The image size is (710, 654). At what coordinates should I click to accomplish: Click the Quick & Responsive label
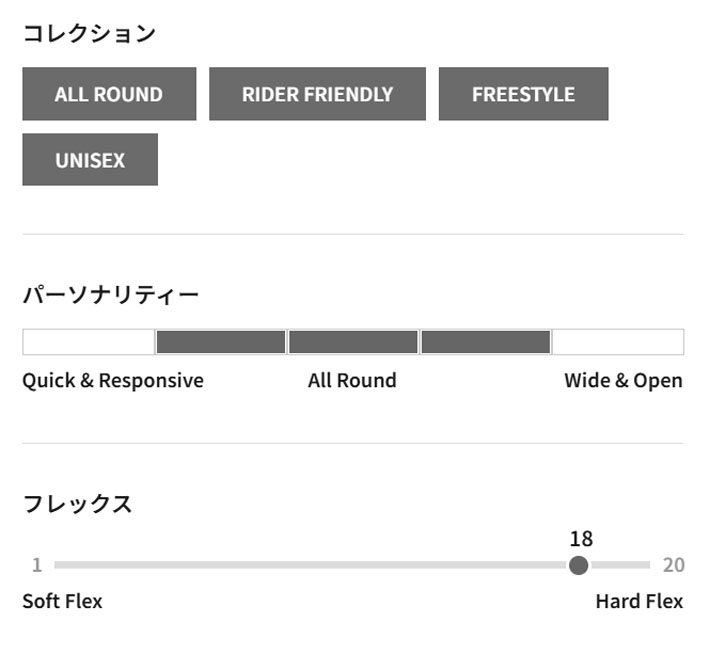tap(113, 380)
